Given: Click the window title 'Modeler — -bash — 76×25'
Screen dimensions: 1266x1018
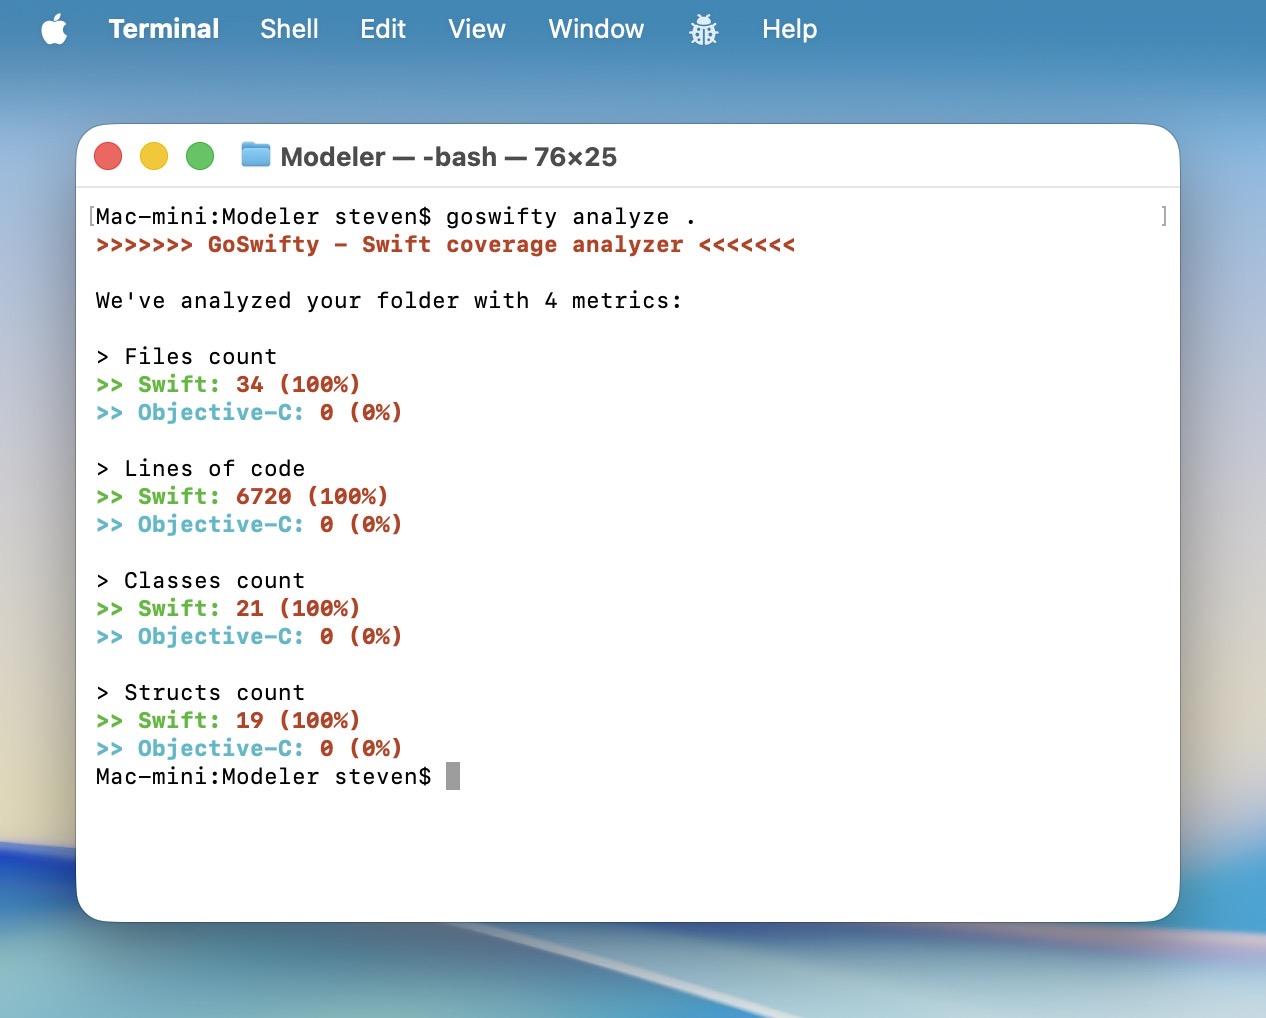Looking at the screenshot, I should click(x=448, y=157).
